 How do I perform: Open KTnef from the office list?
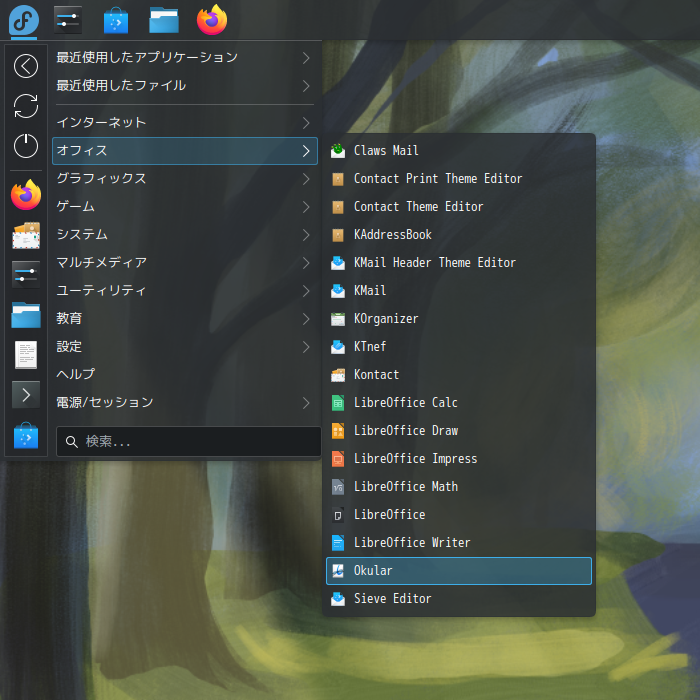pyautogui.click(x=459, y=347)
